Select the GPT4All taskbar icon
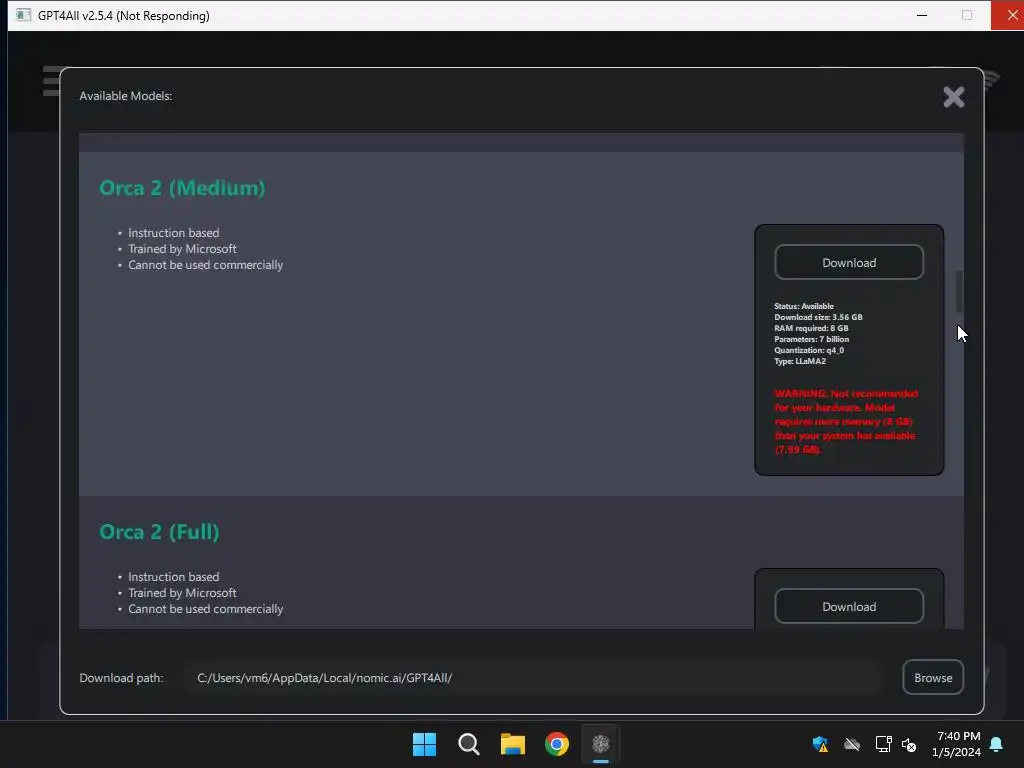The image size is (1024, 768). pos(601,744)
